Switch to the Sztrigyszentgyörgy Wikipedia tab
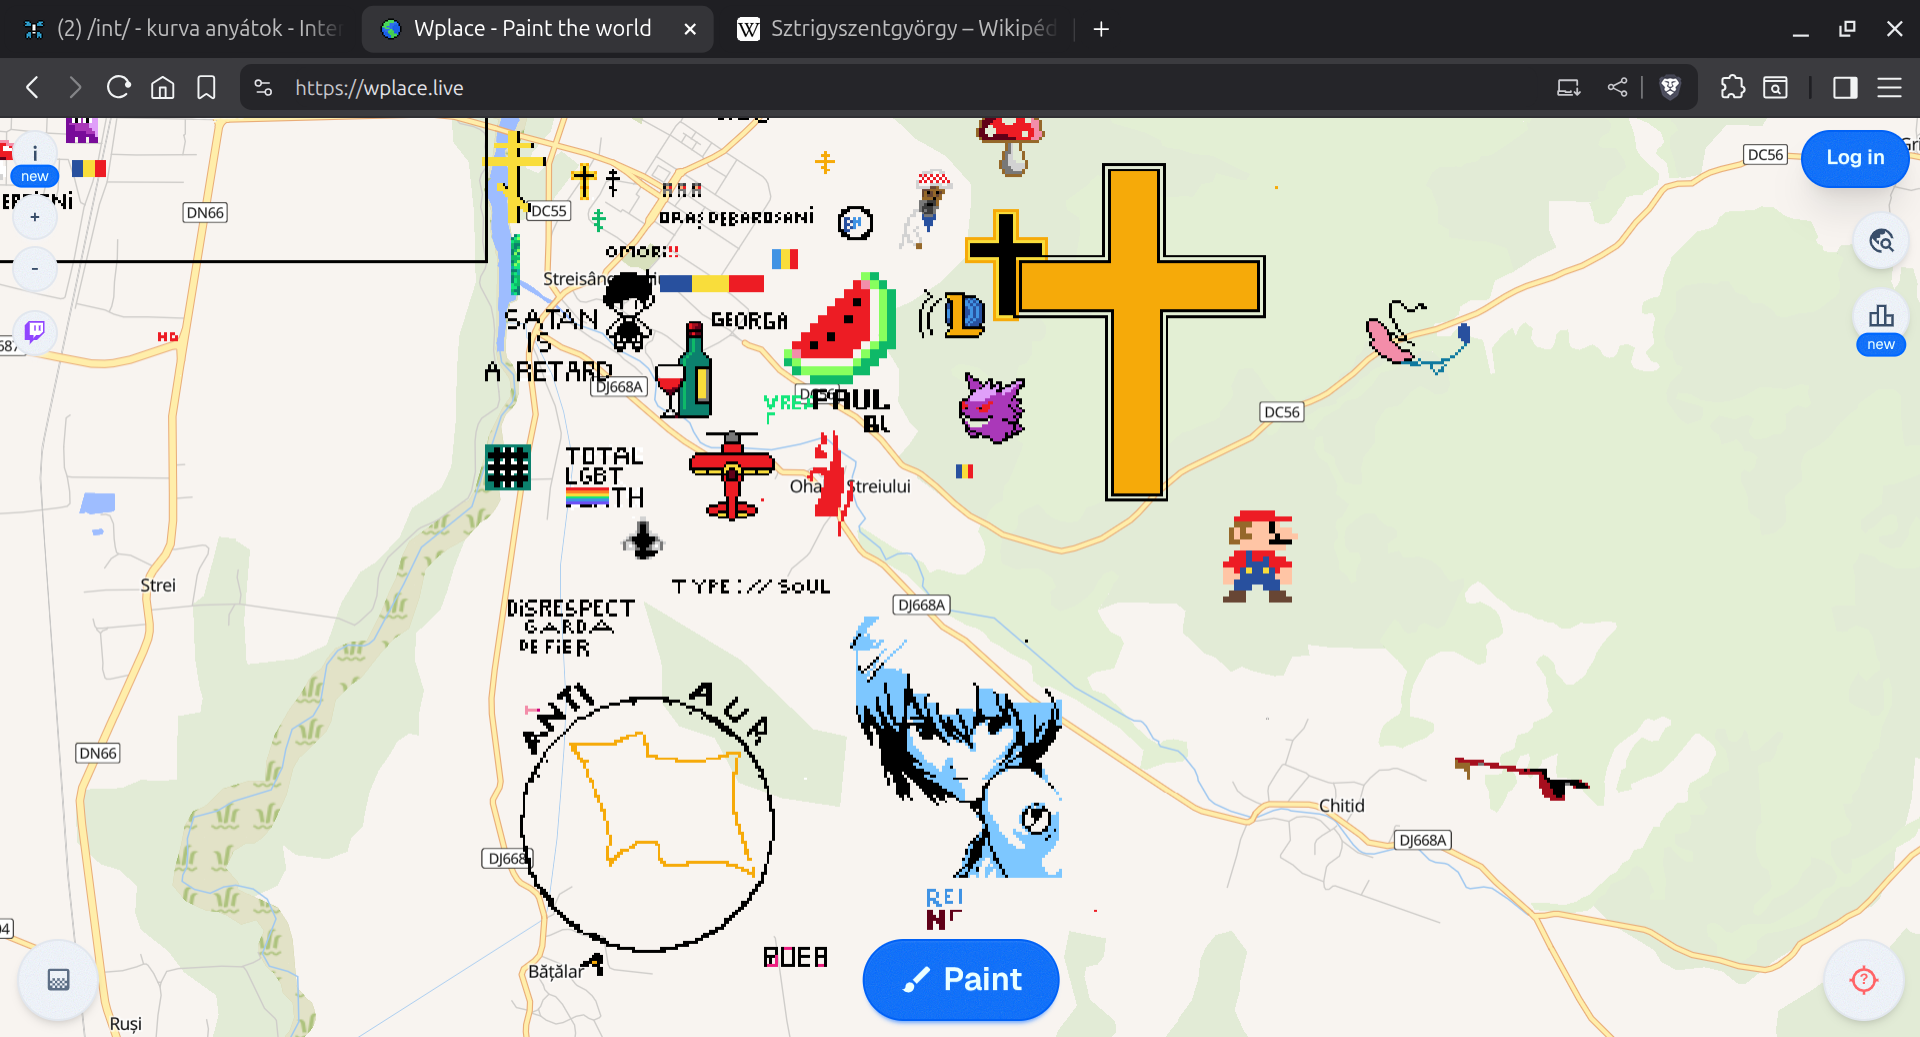The width and height of the screenshot is (1920, 1037). 897,29
